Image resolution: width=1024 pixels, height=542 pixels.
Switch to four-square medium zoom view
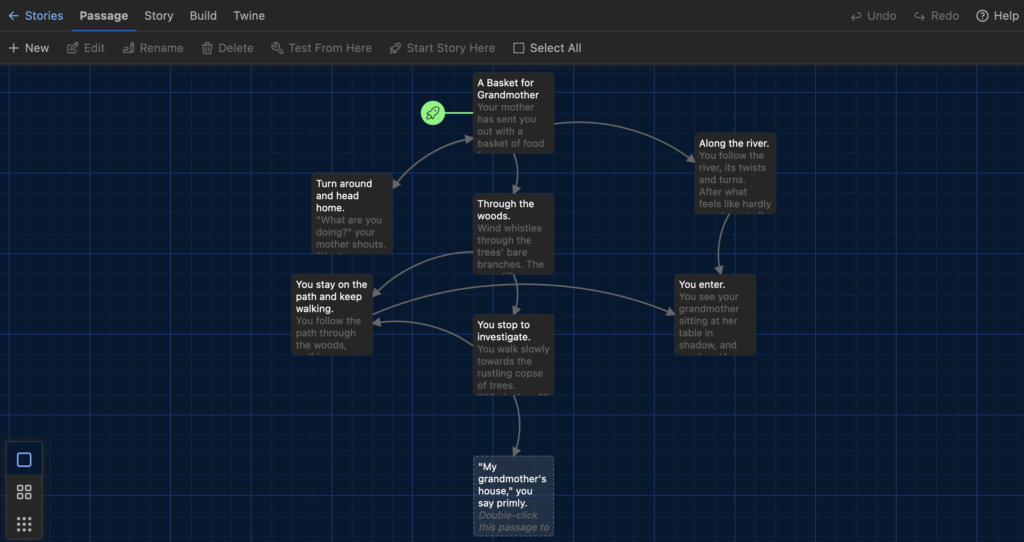(24, 492)
